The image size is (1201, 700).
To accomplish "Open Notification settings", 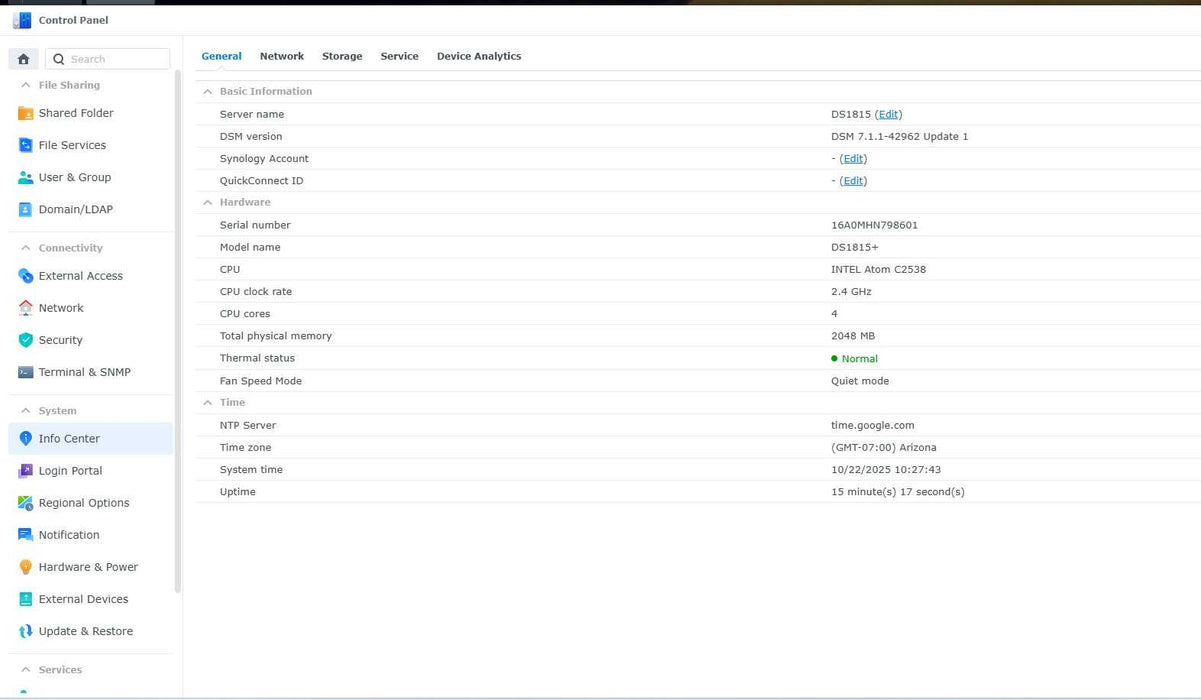I will pos(68,534).
